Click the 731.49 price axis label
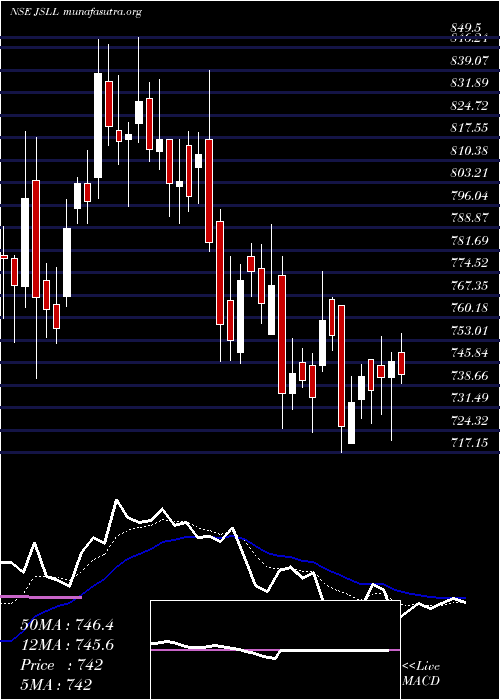Viewport: 500px width, 700px height. click(469, 398)
